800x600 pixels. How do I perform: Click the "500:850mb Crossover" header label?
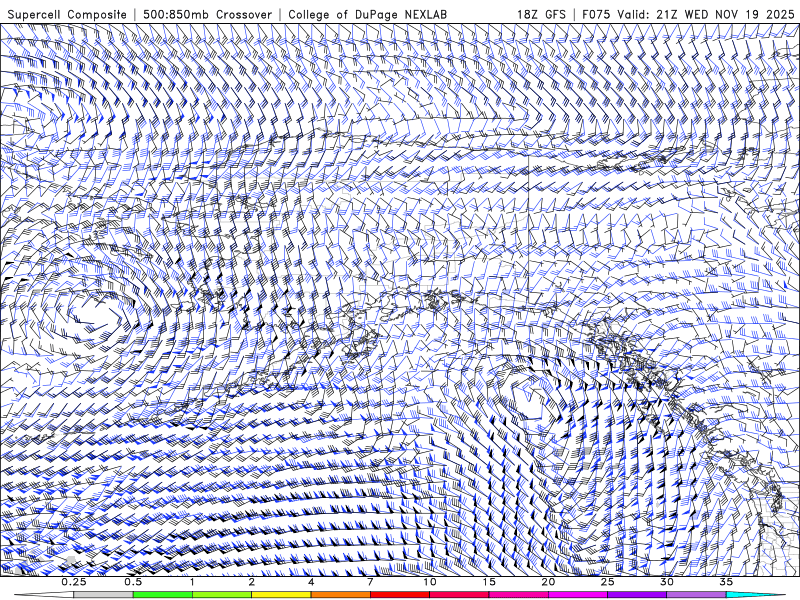(x=208, y=14)
